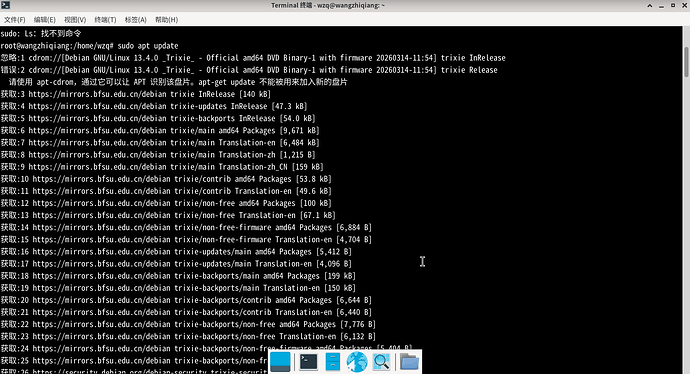Minimize the Terminal window
Viewport: 690px width, 374px height.
pos(661,5)
